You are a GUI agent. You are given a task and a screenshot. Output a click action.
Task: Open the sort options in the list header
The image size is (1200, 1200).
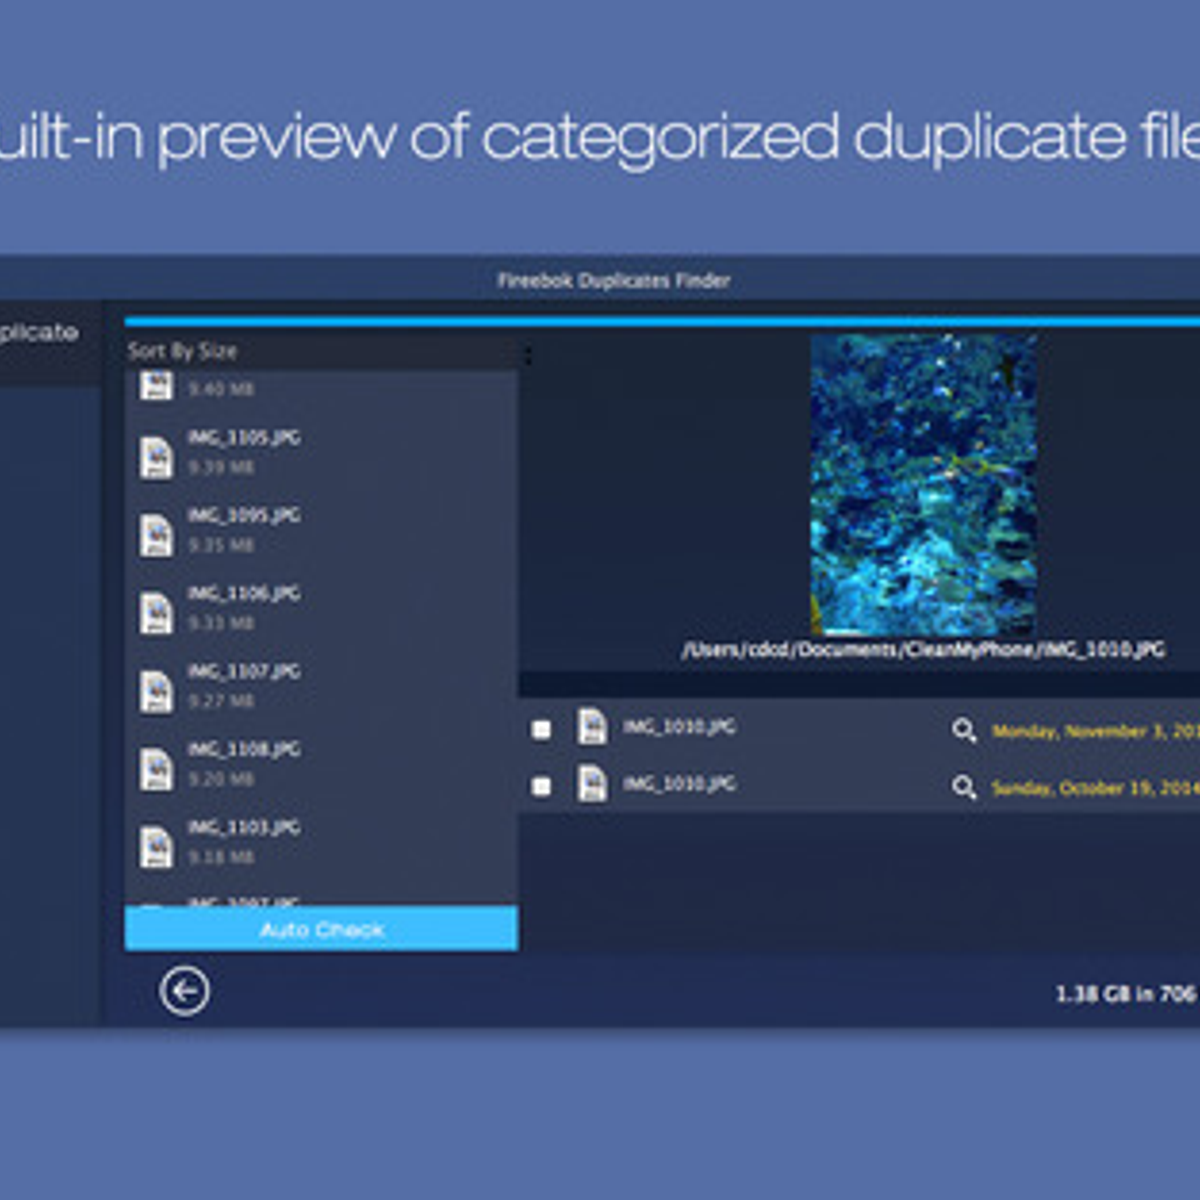tap(182, 351)
